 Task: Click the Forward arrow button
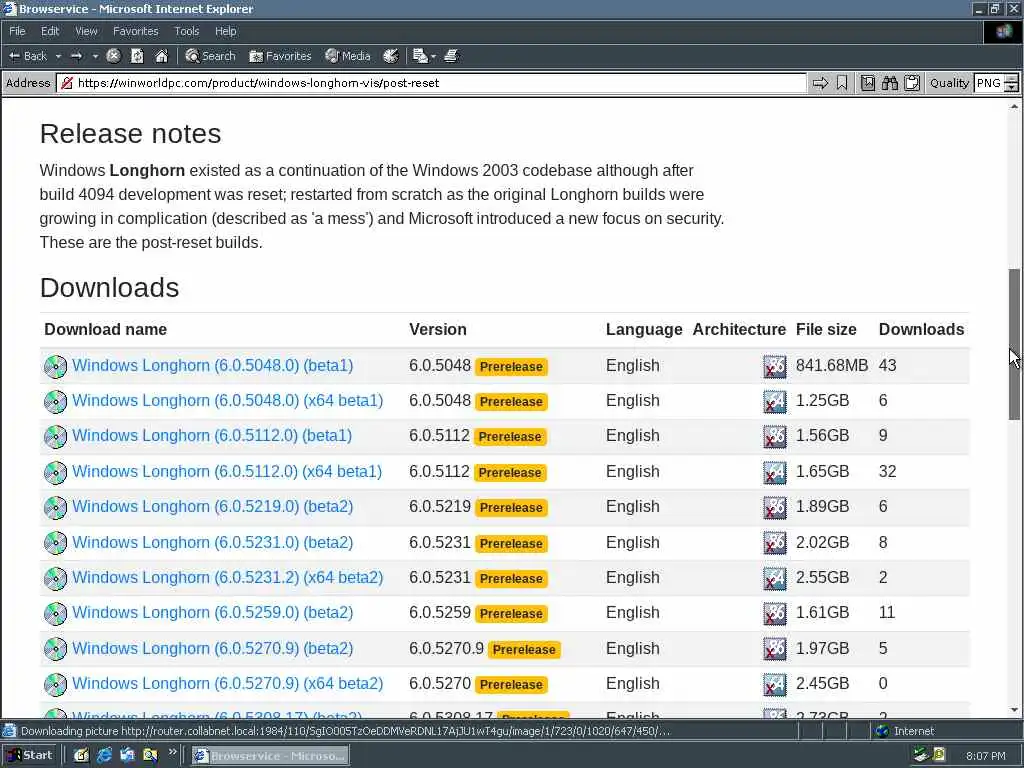[76, 56]
